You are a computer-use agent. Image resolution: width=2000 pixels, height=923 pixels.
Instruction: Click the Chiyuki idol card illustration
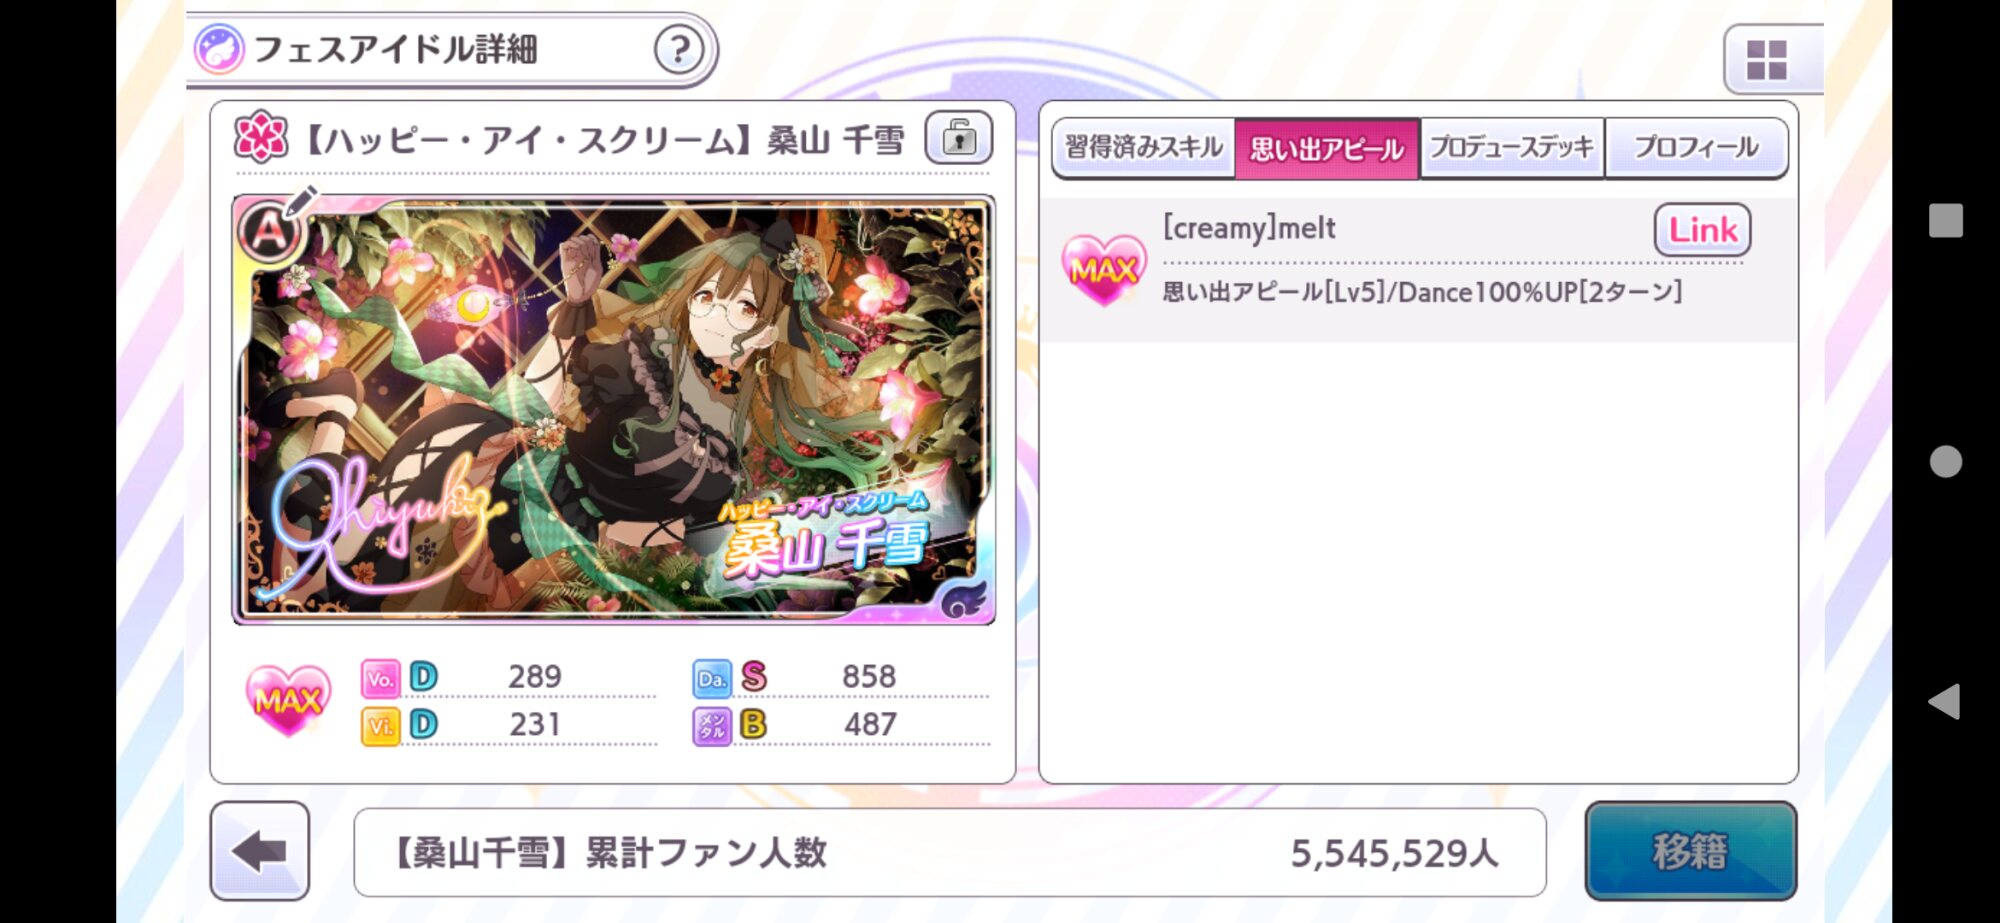pyautogui.click(x=613, y=410)
